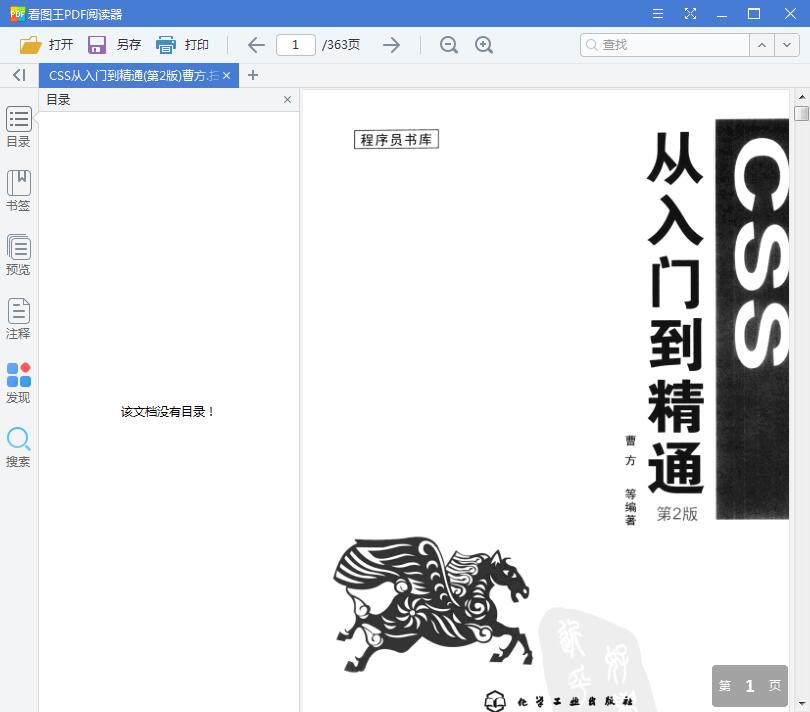Open the 预览 preview panel
Image resolution: width=810 pixels, height=712 pixels.
18,254
